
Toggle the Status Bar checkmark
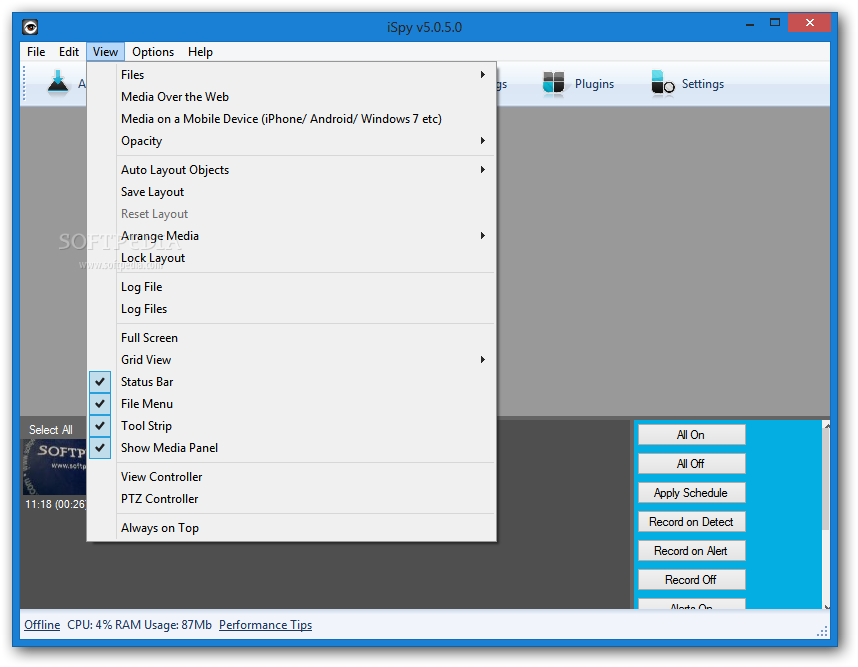point(100,382)
